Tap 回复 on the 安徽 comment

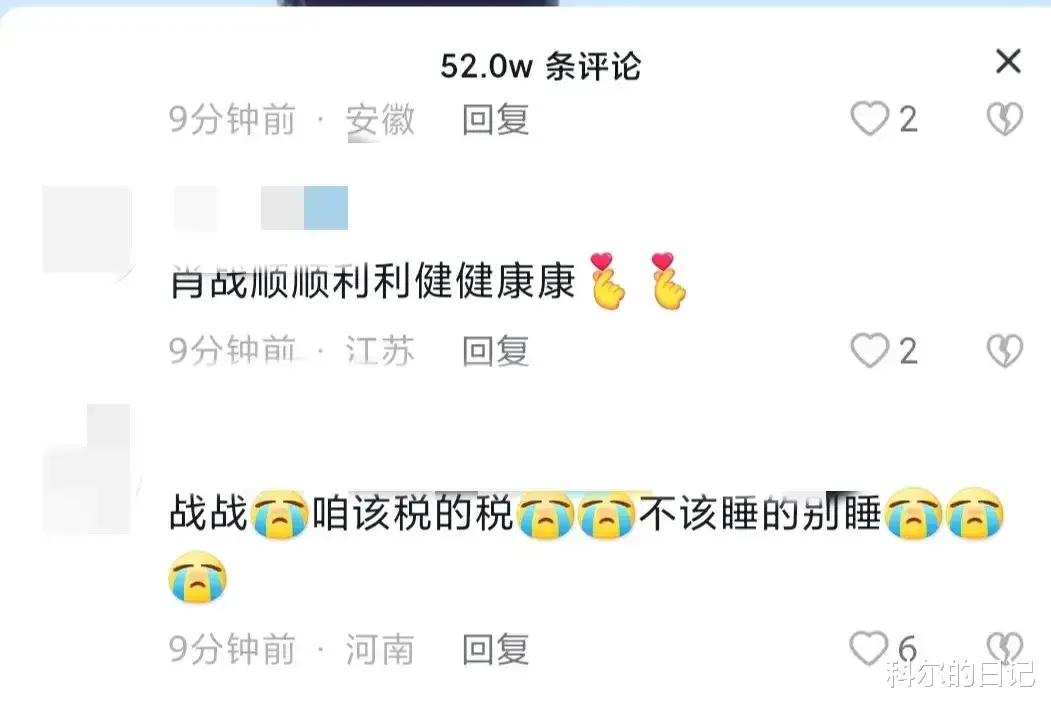pyautogui.click(x=496, y=120)
